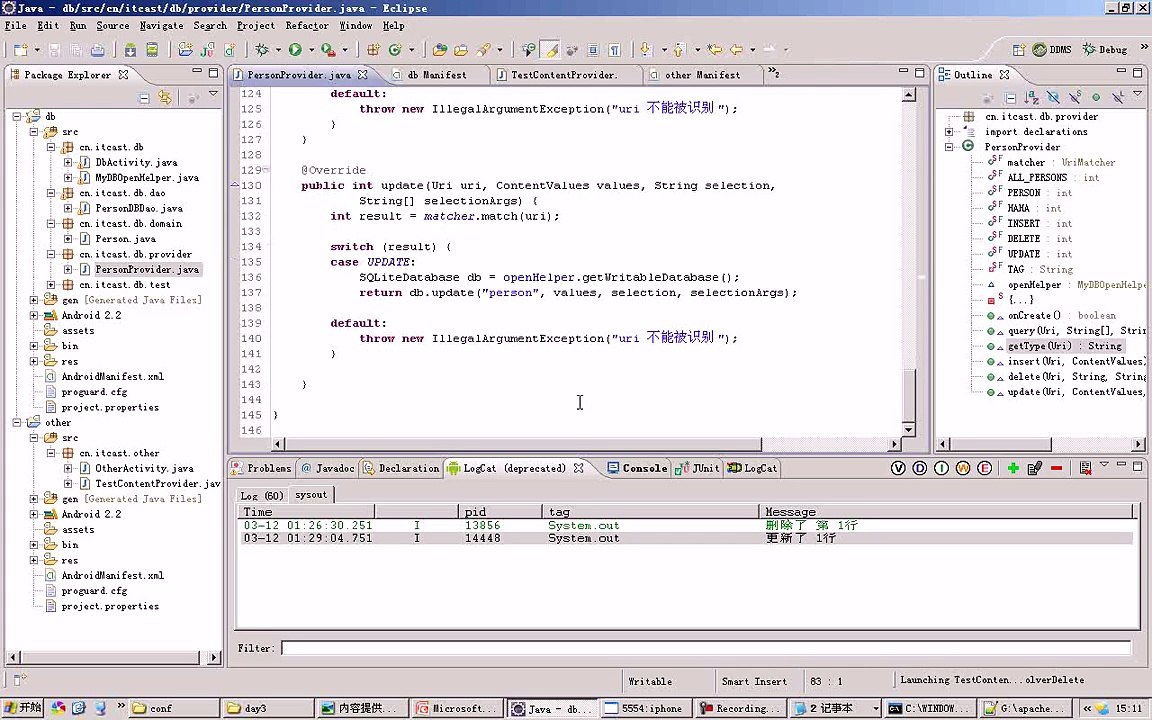Click the Print toolbar icon
1152x720 pixels.
pyautogui.click(x=97, y=49)
